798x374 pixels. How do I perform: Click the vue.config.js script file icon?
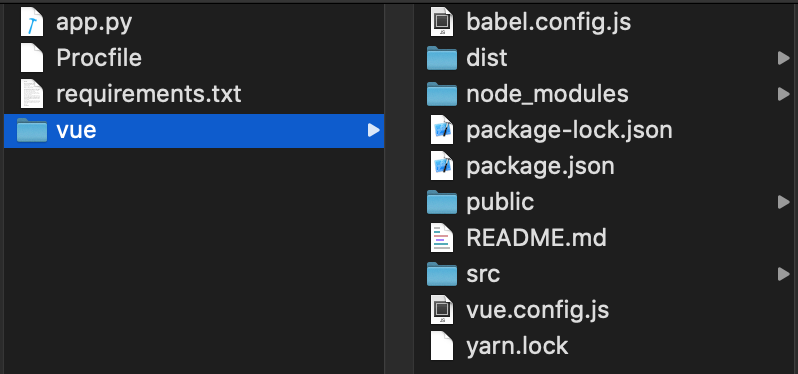pyautogui.click(x=442, y=310)
